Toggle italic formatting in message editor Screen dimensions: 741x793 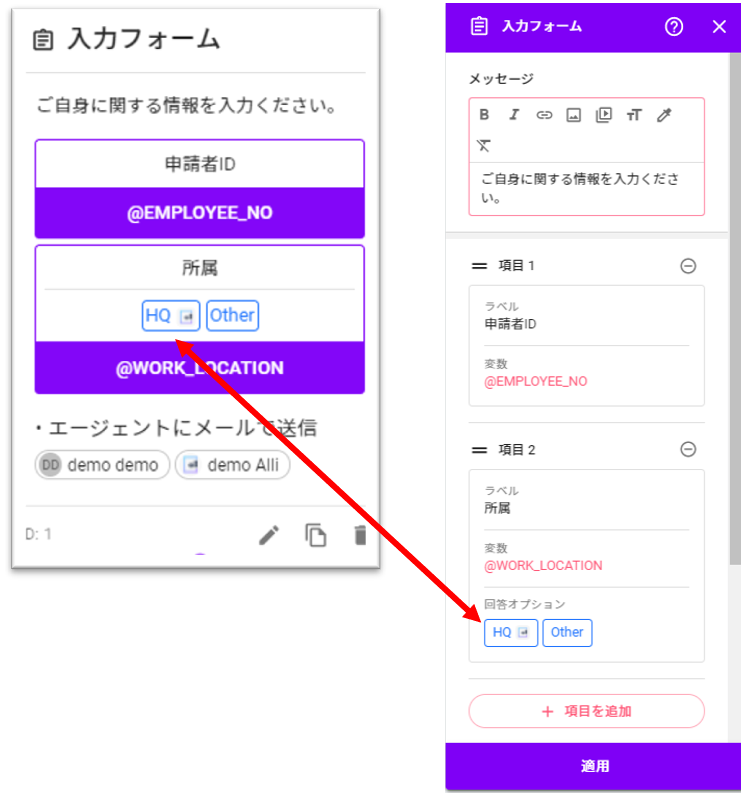[x=514, y=115]
